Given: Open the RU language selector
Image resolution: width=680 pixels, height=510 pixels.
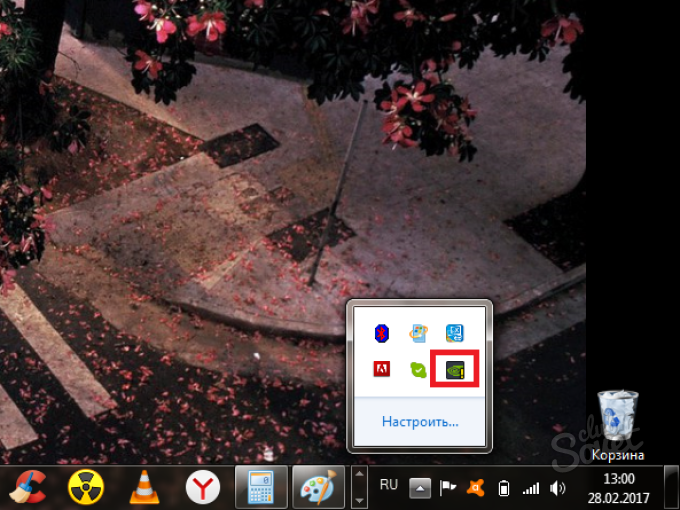Looking at the screenshot, I should (x=389, y=485).
